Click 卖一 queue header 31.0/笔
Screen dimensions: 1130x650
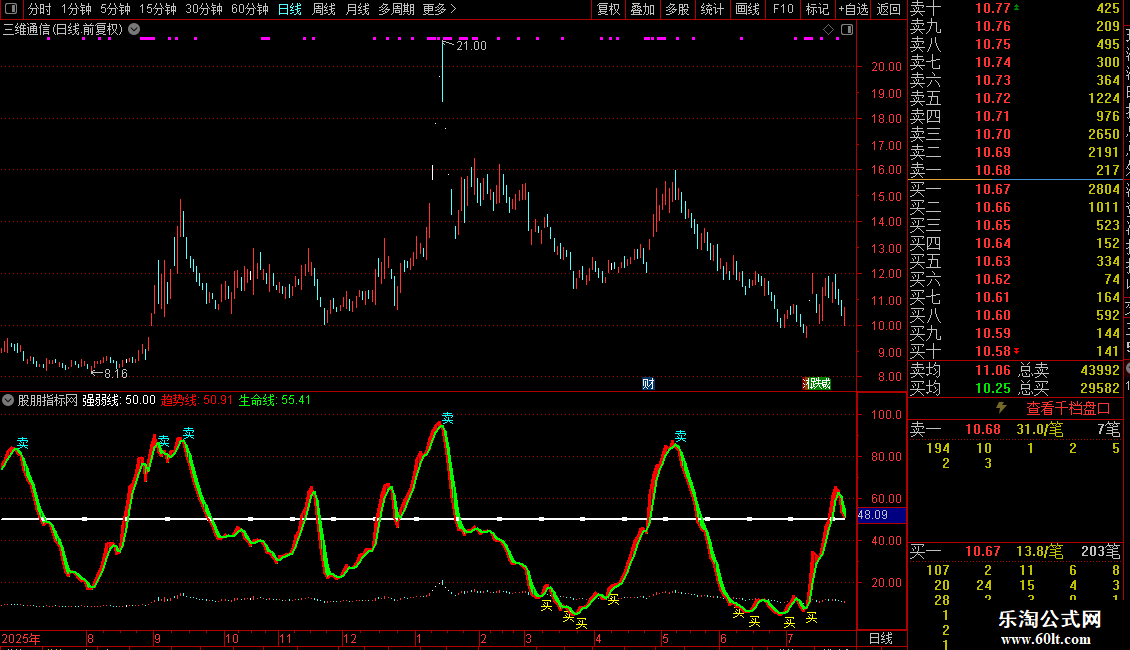pos(1039,429)
